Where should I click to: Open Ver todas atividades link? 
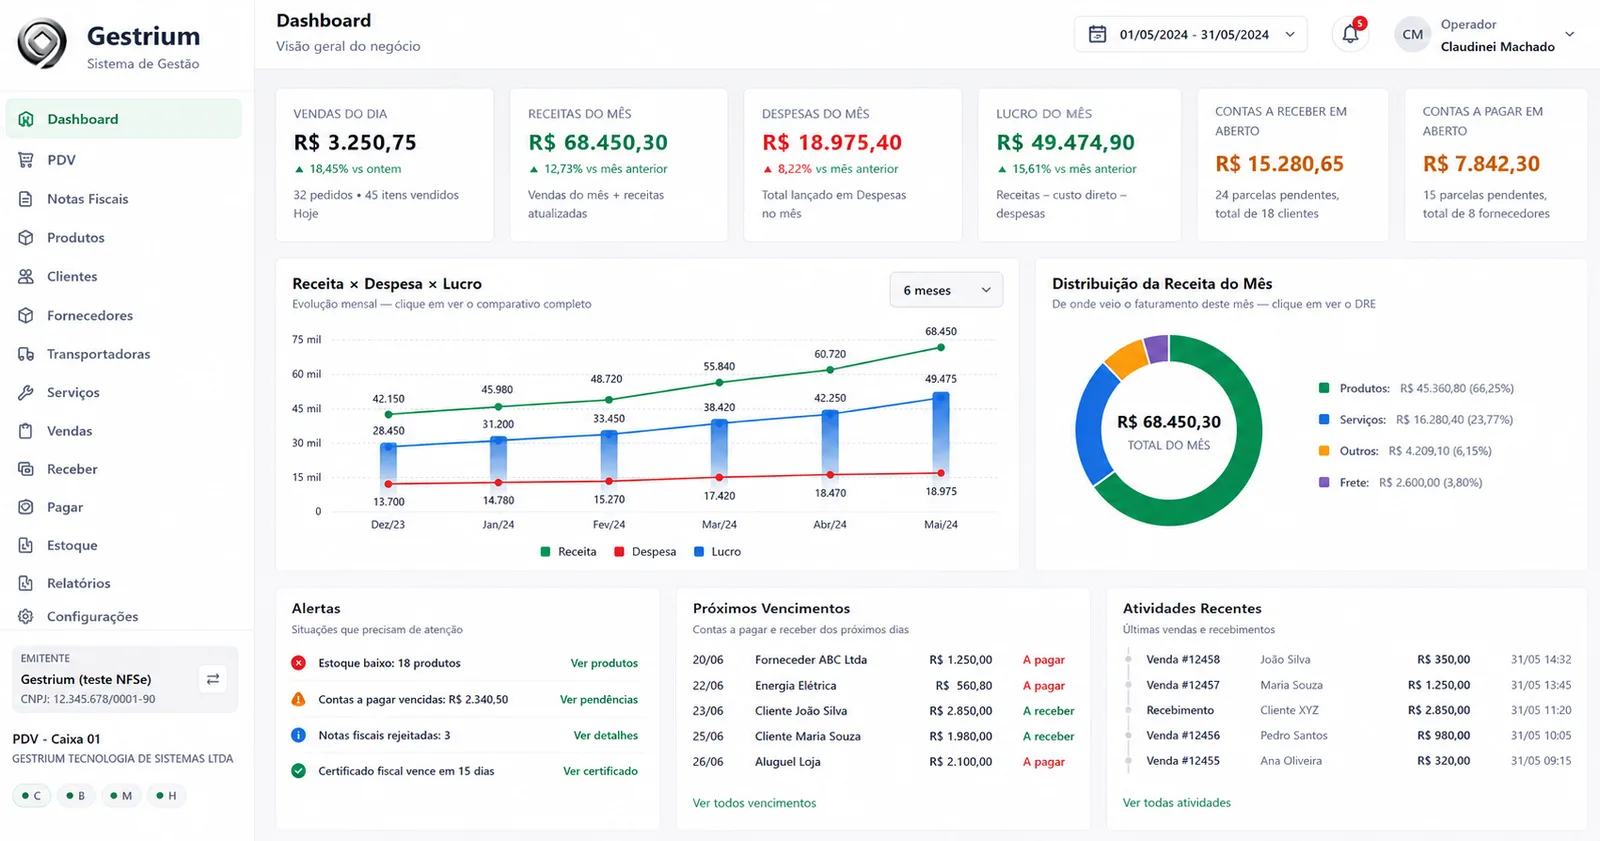pos(1176,803)
